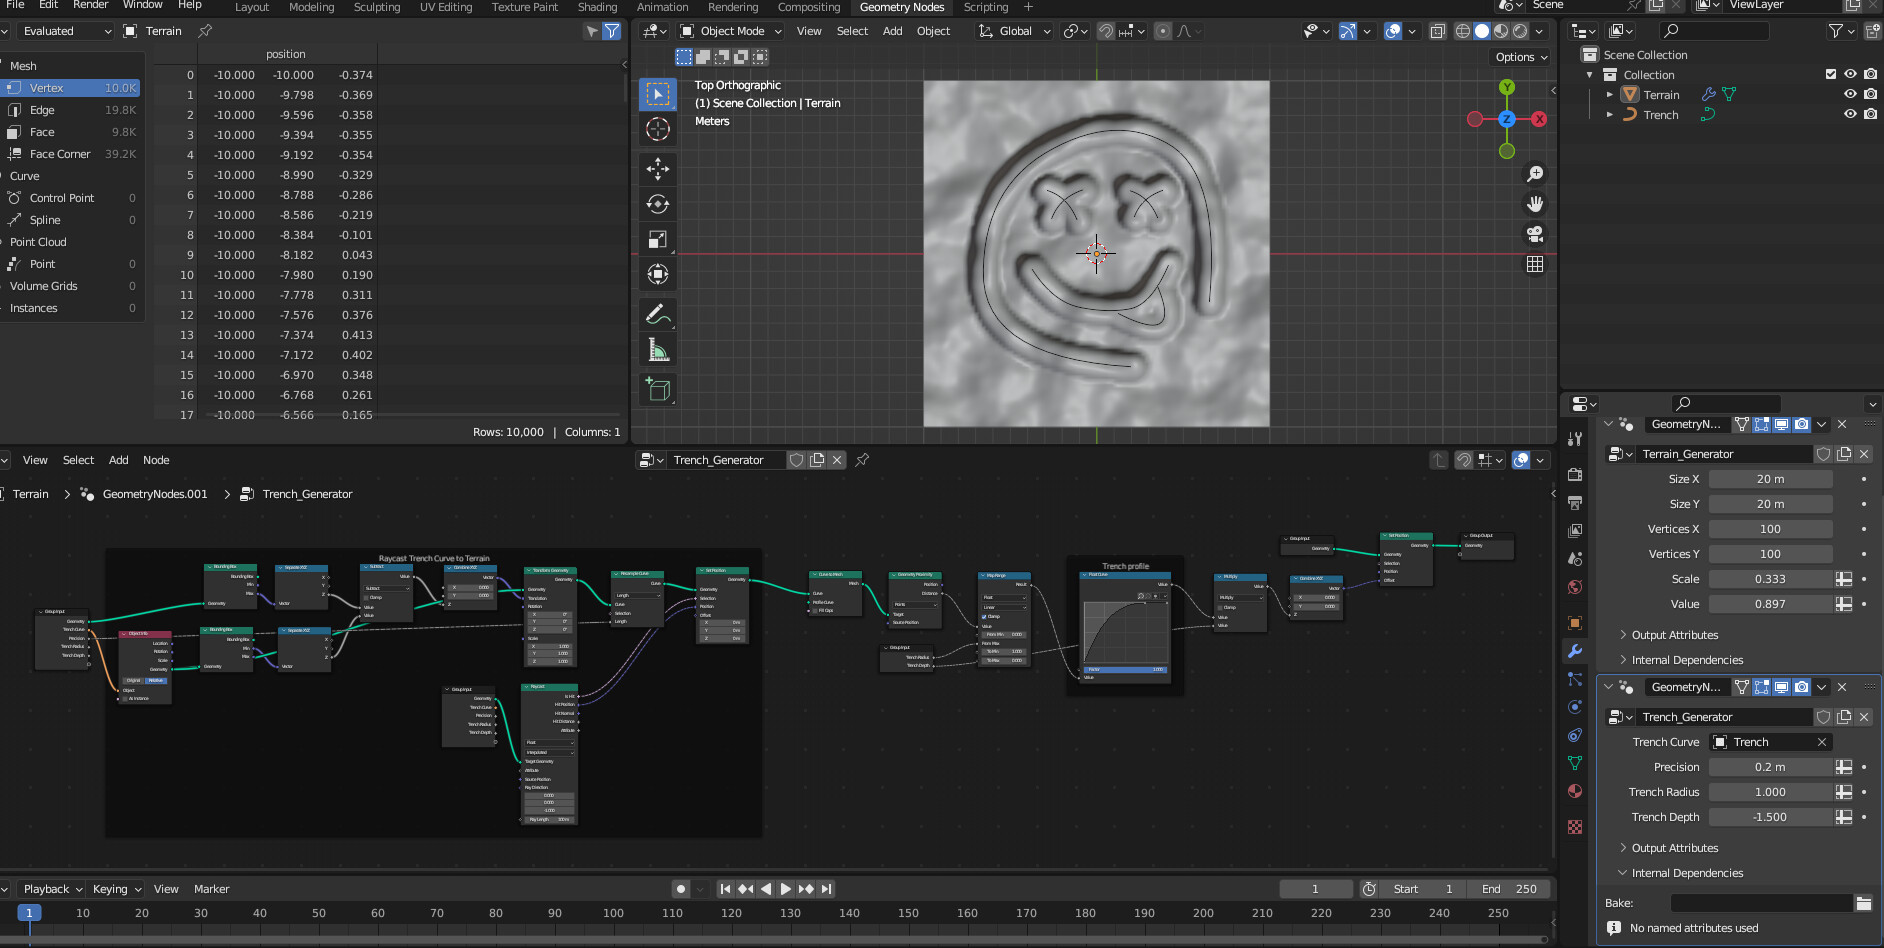Open Playback dropdown in timeline

(52, 889)
